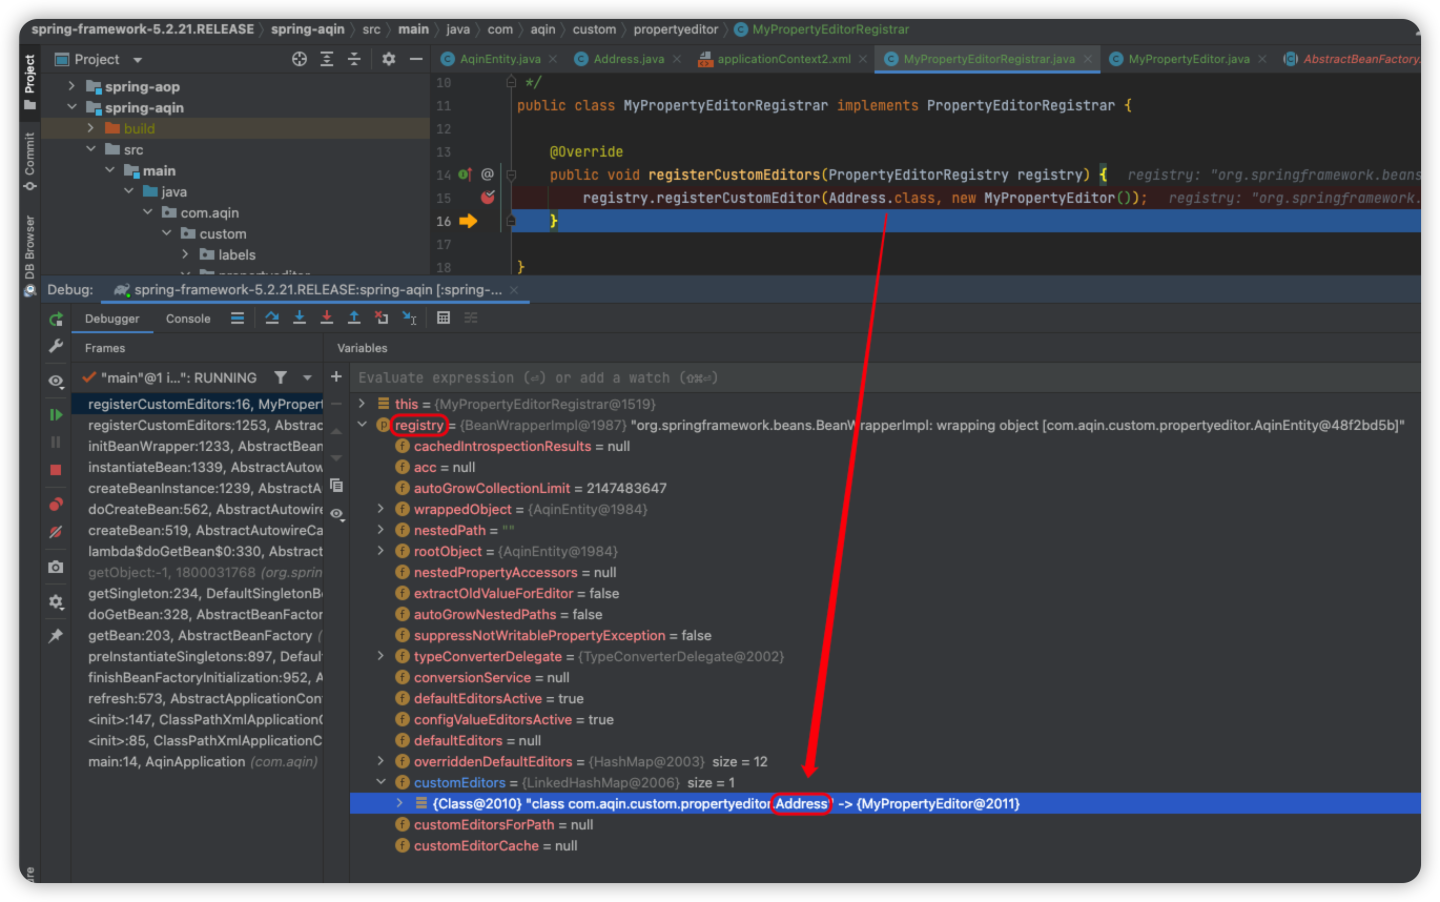Stop the debug session with the red square
This screenshot has height=902, width=1440.
56,469
